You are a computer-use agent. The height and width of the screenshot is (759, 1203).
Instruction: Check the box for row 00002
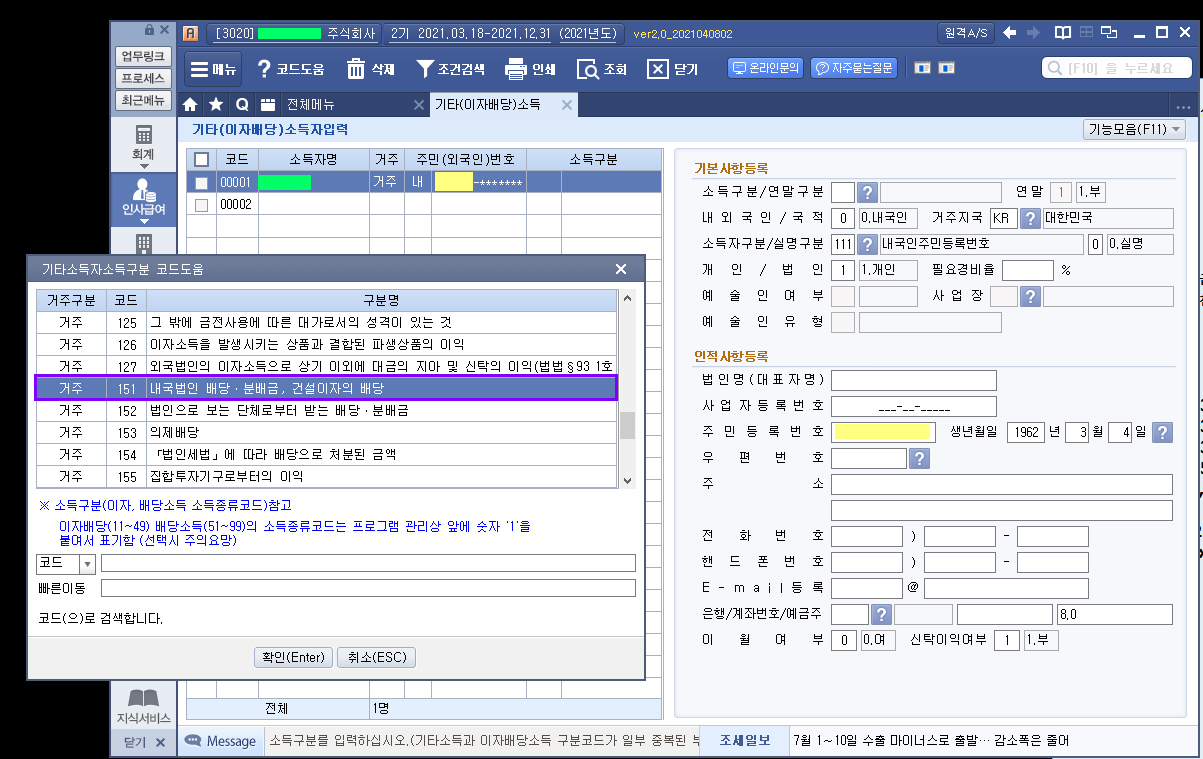click(x=202, y=204)
